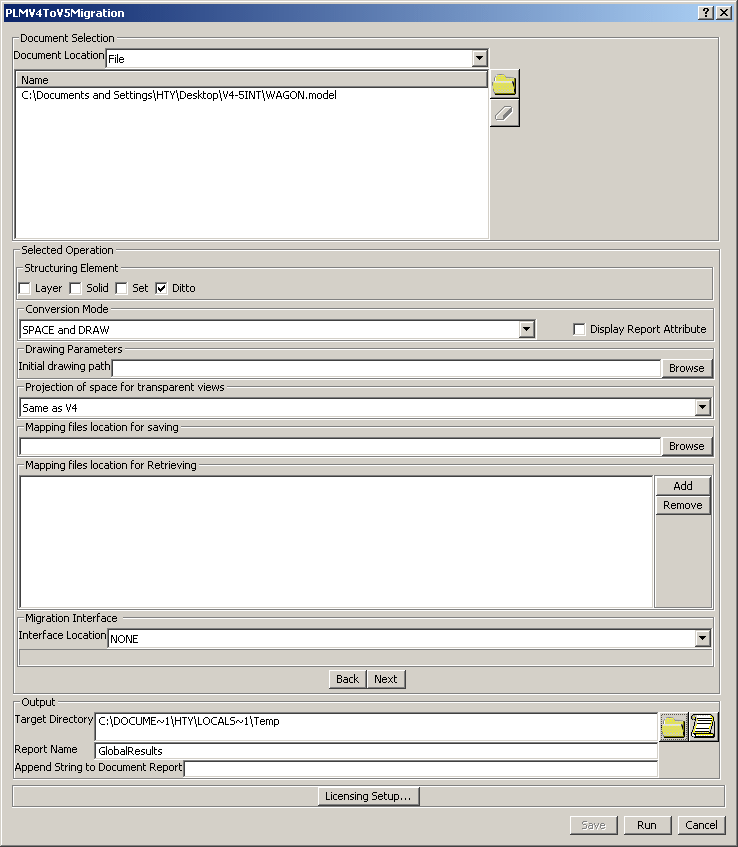
Task: Click the Name column header
Action: (x=252, y=79)
